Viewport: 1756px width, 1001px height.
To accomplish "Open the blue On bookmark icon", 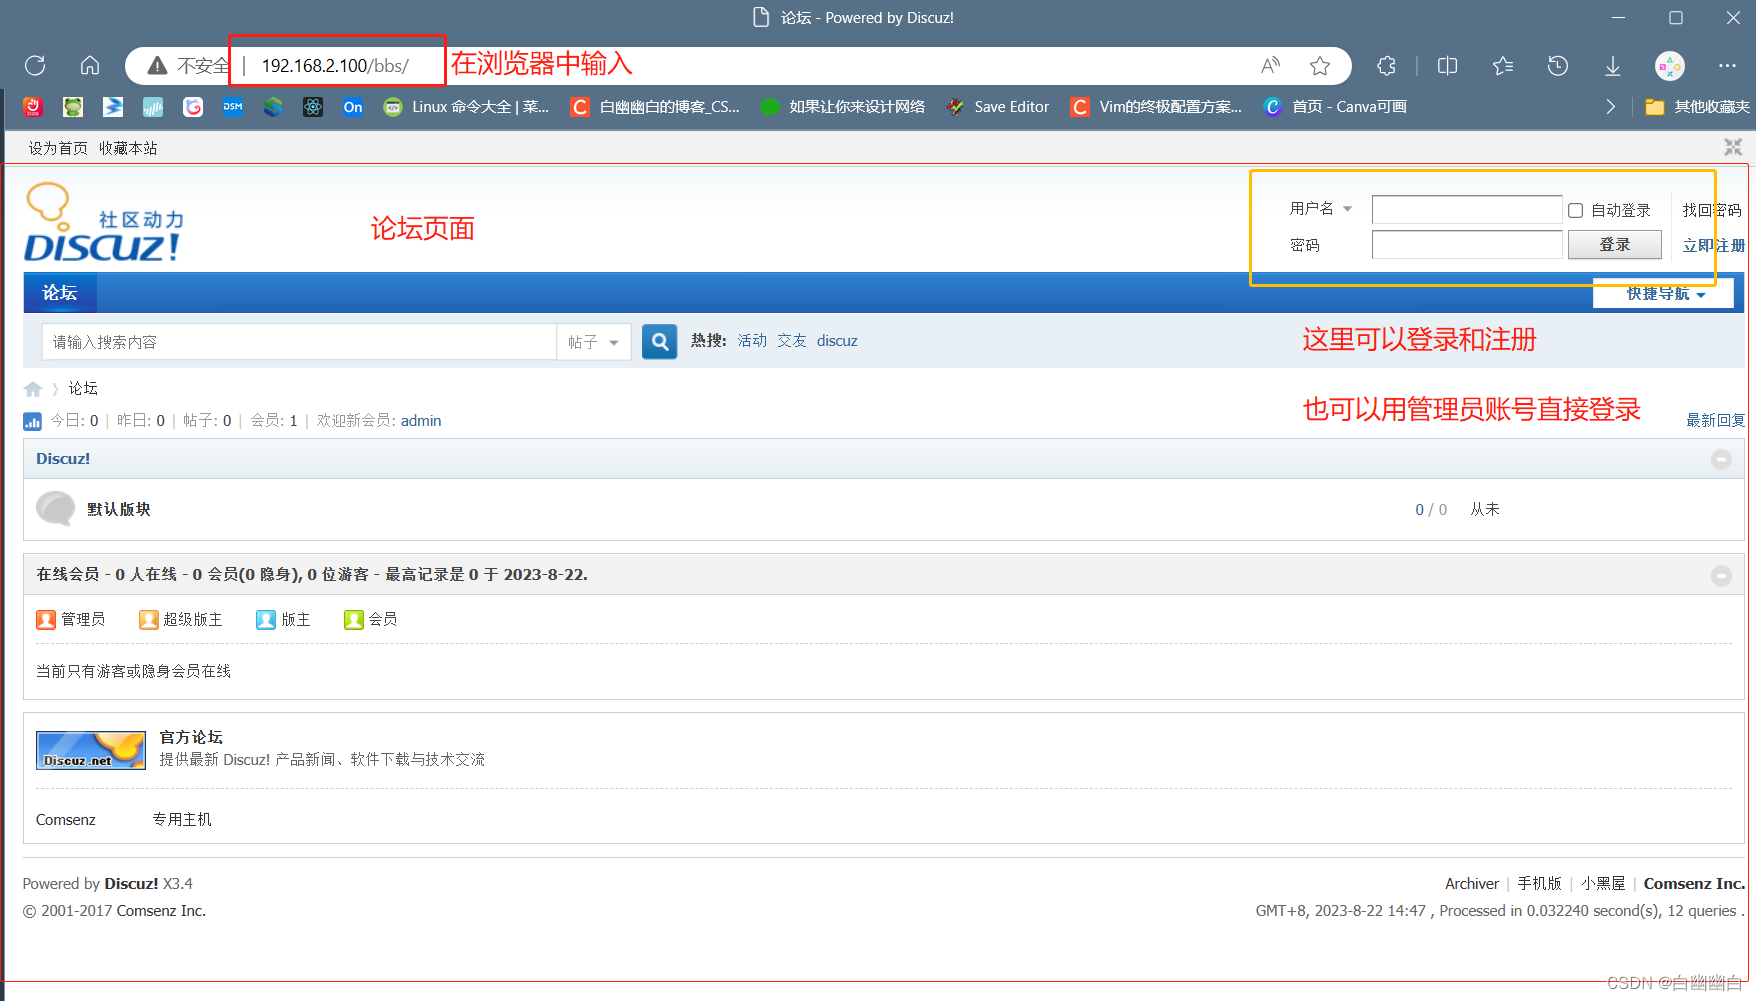I will [x=353, y=107].
